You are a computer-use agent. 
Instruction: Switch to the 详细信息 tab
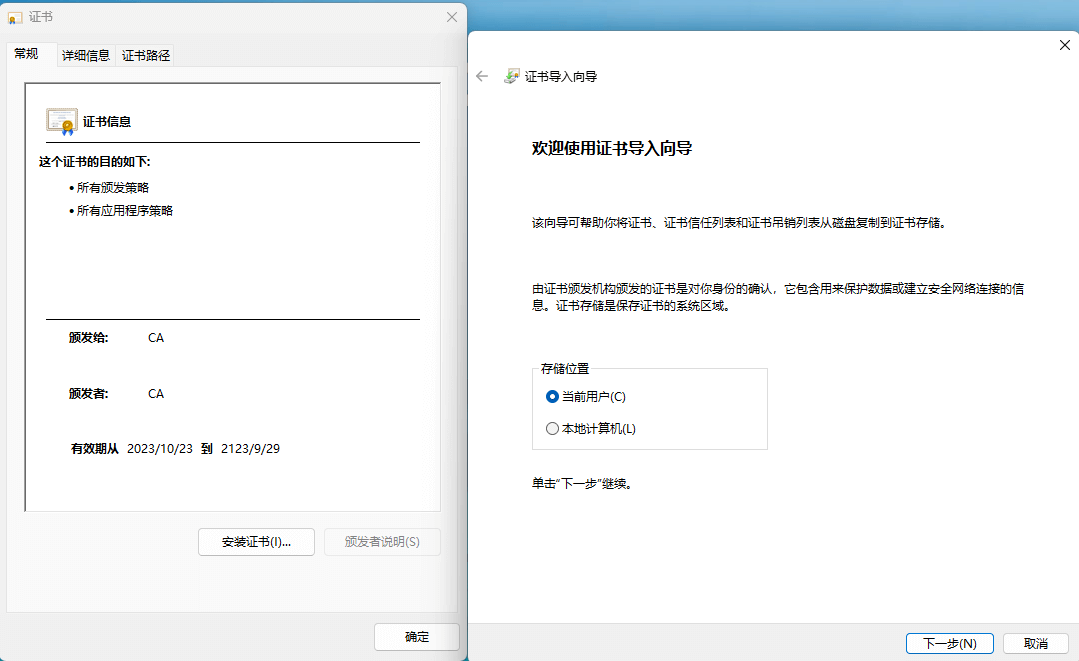coord(85,55)
